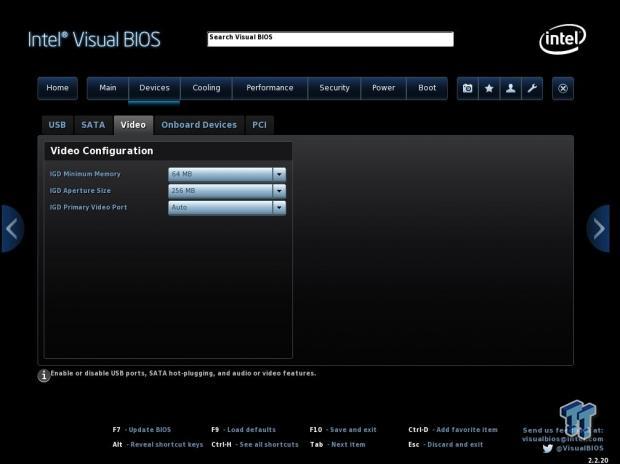Switch to the PCI sub-tab

tap(259, 125)
